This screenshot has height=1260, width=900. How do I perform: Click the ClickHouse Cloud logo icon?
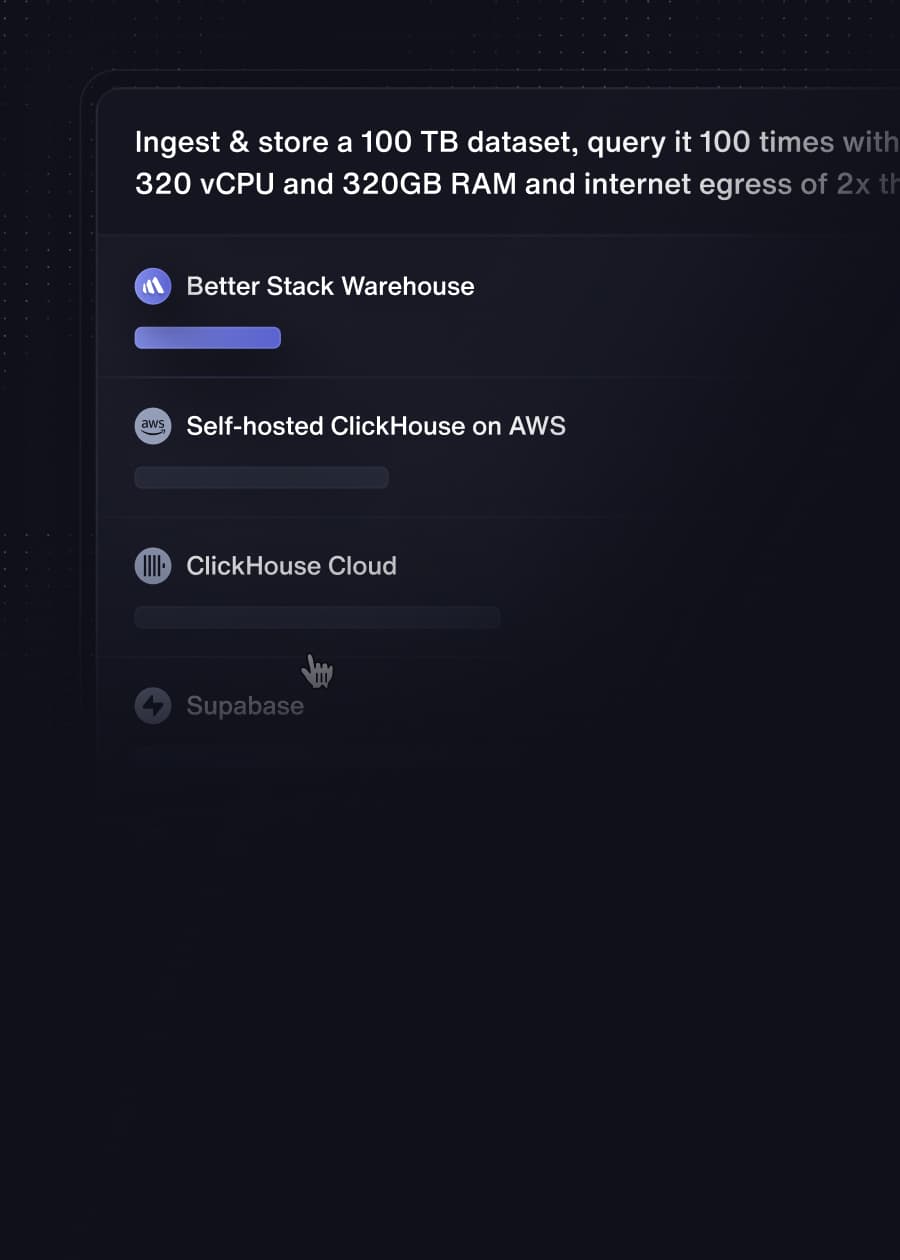[x=153, y=566]
